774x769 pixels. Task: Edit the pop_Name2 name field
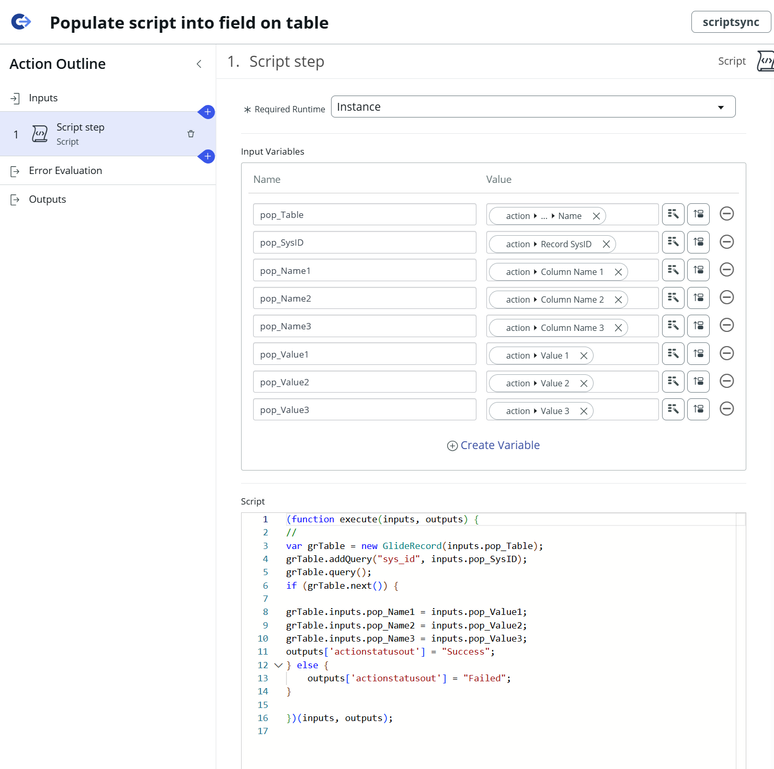[x=365, y=298]
